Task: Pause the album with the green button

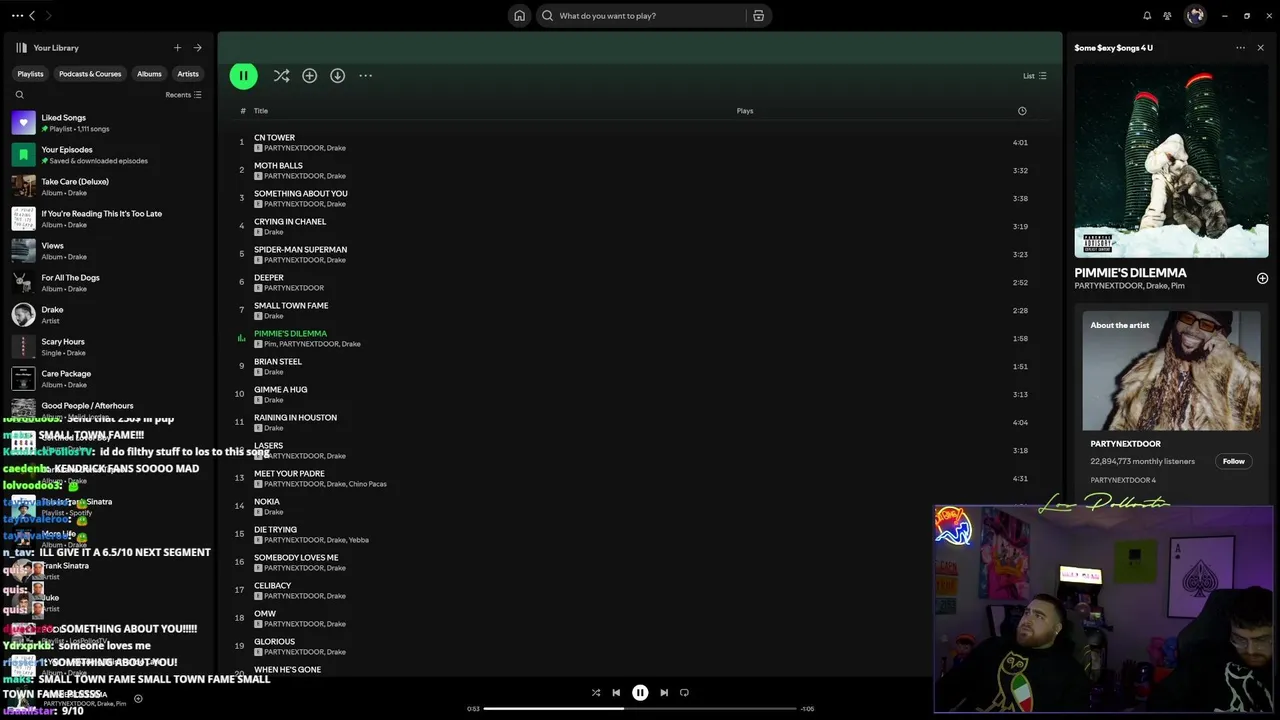Action: [243, 75]
